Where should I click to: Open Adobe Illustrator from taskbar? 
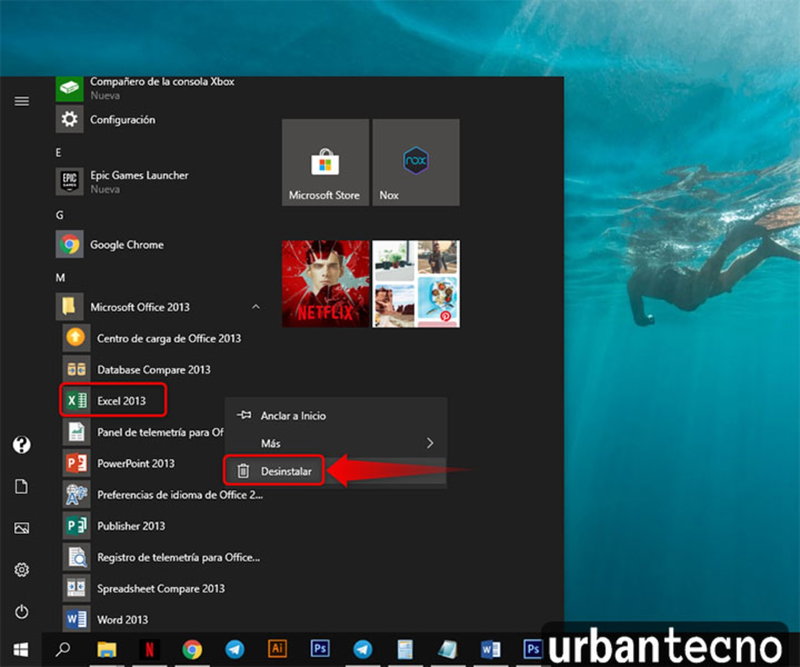click(278, 649)
